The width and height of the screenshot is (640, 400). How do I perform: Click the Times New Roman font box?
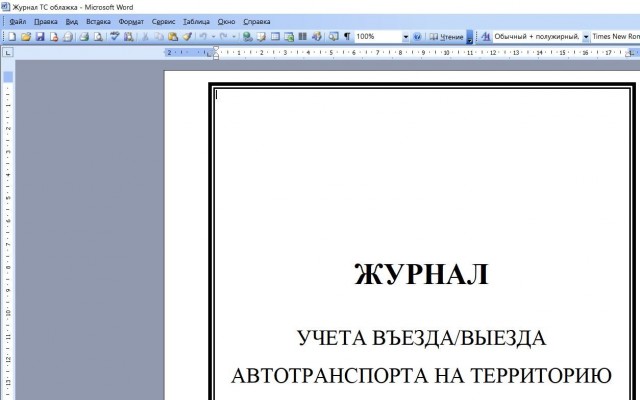[616, 37]
